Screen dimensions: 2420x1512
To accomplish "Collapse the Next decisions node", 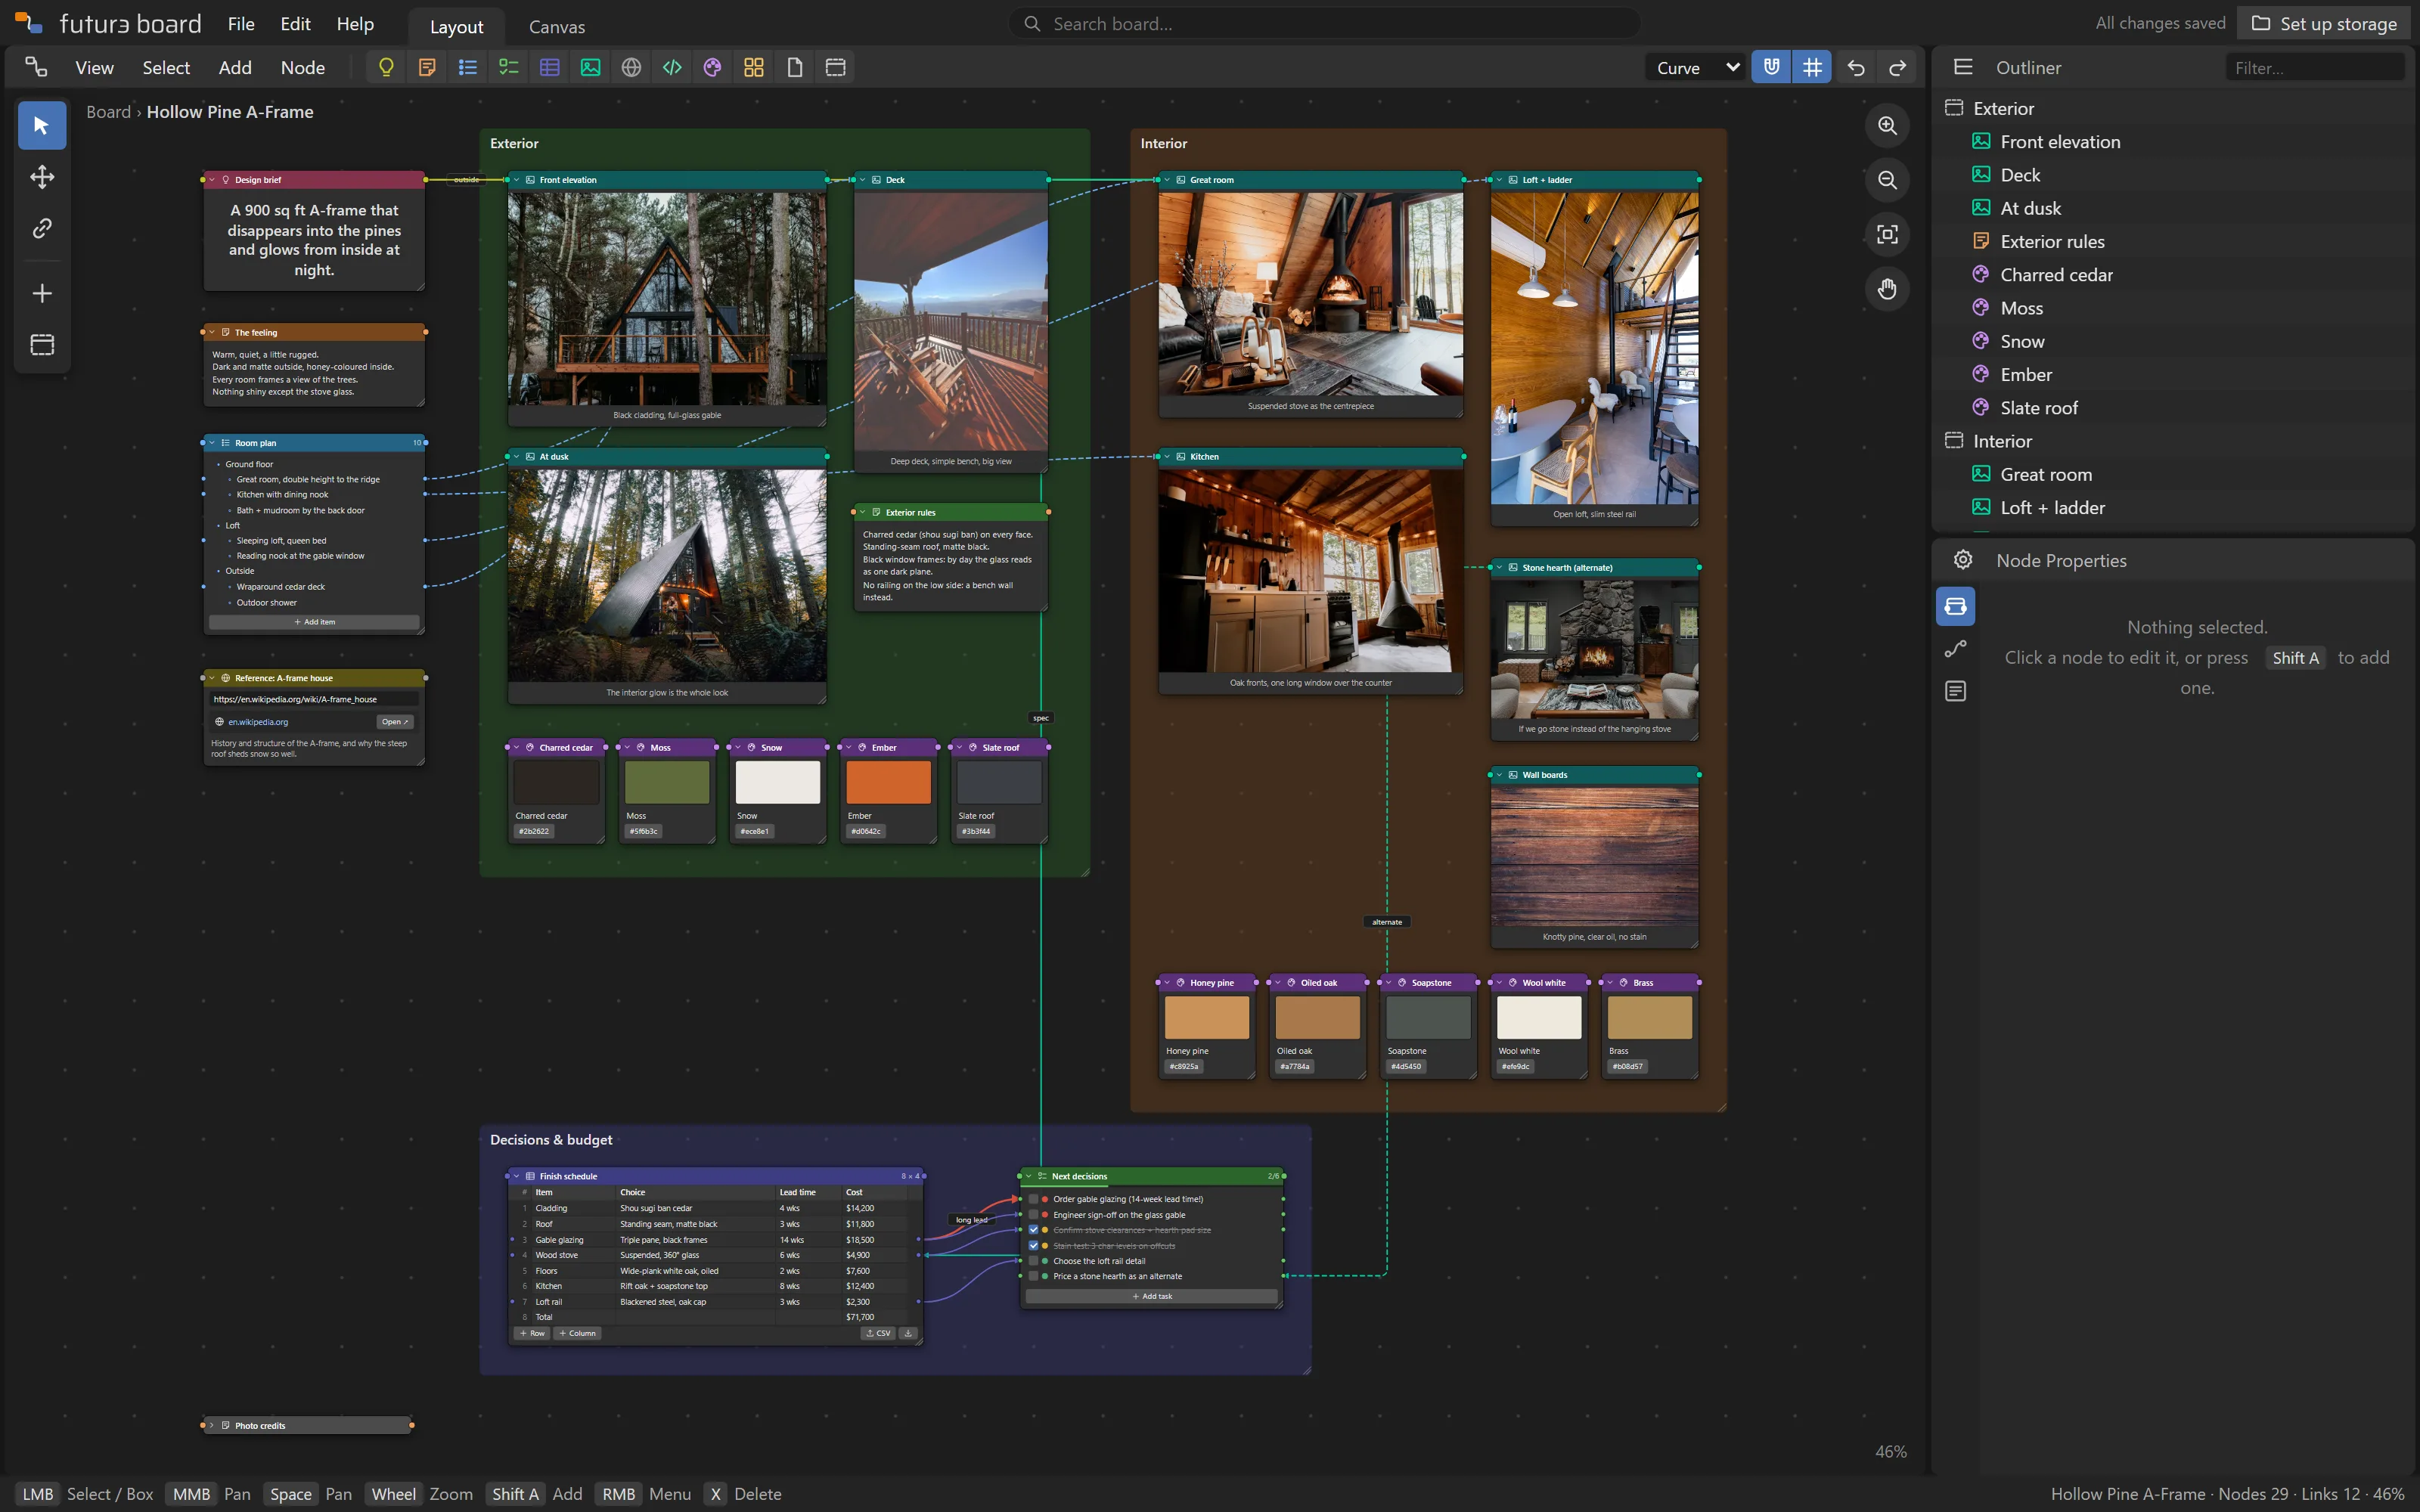I will tap(1028, 1176).
